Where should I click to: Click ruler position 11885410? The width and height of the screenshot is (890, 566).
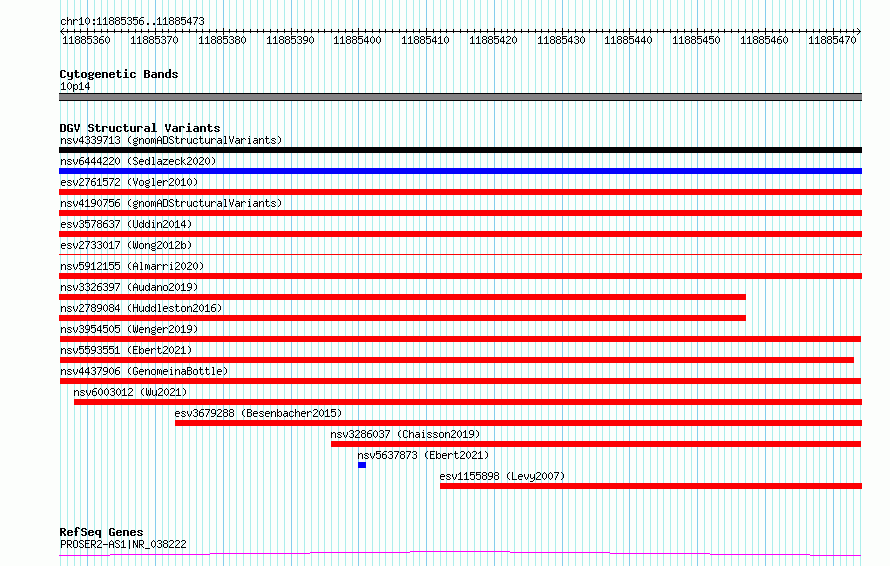(x=426, y=40)
